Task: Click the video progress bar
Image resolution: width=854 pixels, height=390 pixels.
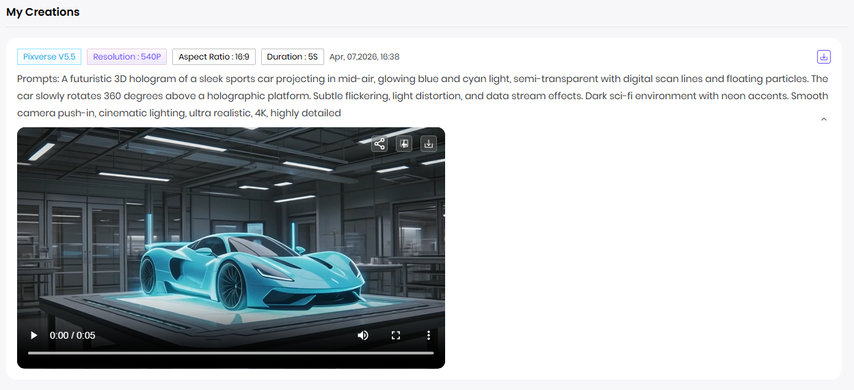Action: click(x=231, y=353)
